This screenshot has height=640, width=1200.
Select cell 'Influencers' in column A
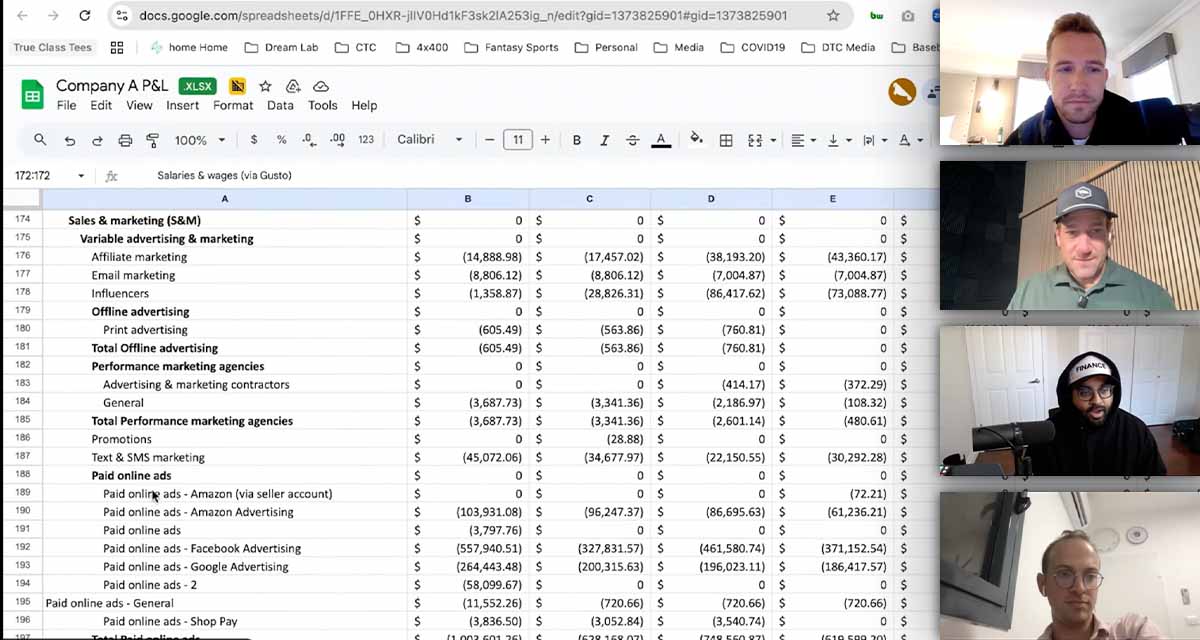[x=224, y=293]
